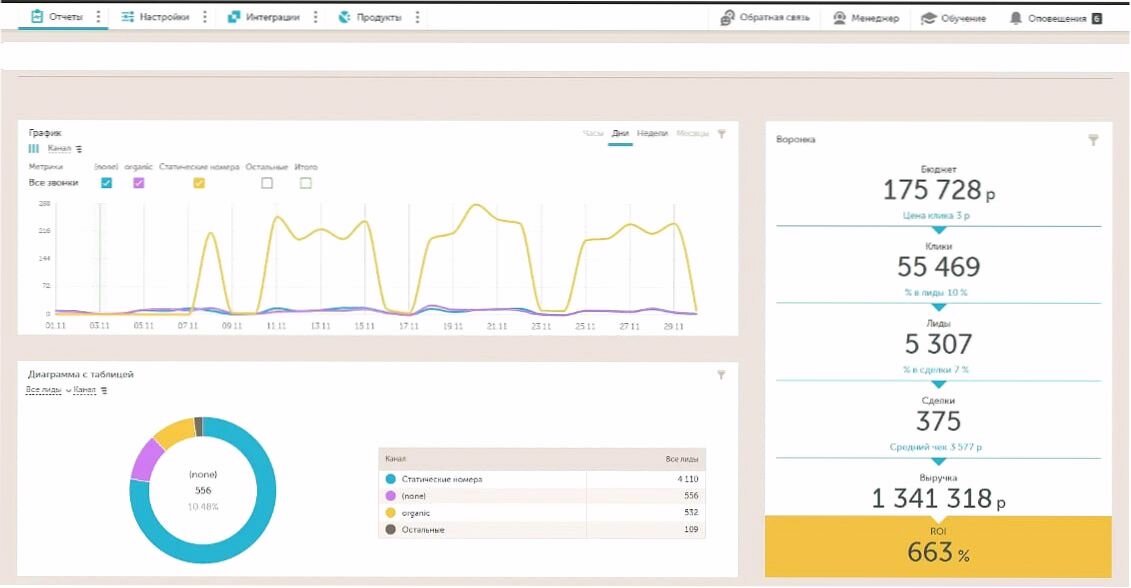Click the bell icon for Оповещения

tap(1016, 18)
